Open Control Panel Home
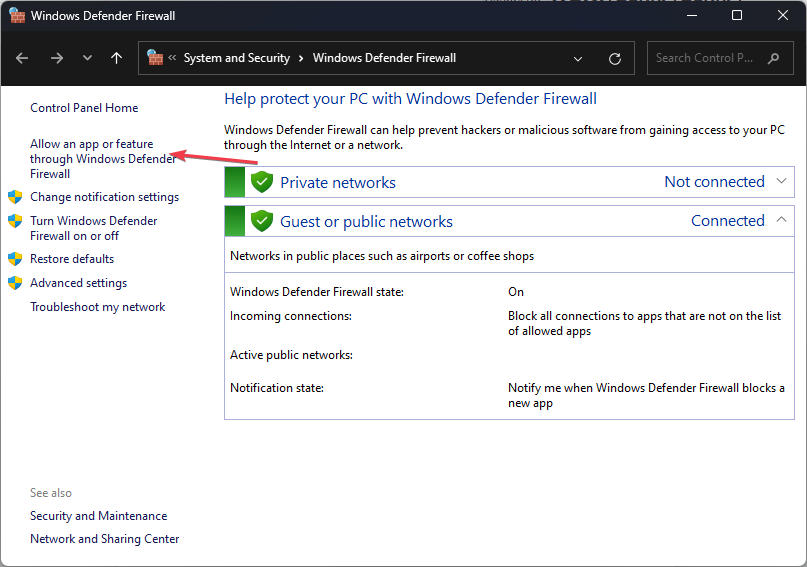The height and width of the screenshot is (567, 807). click(84, 108)
